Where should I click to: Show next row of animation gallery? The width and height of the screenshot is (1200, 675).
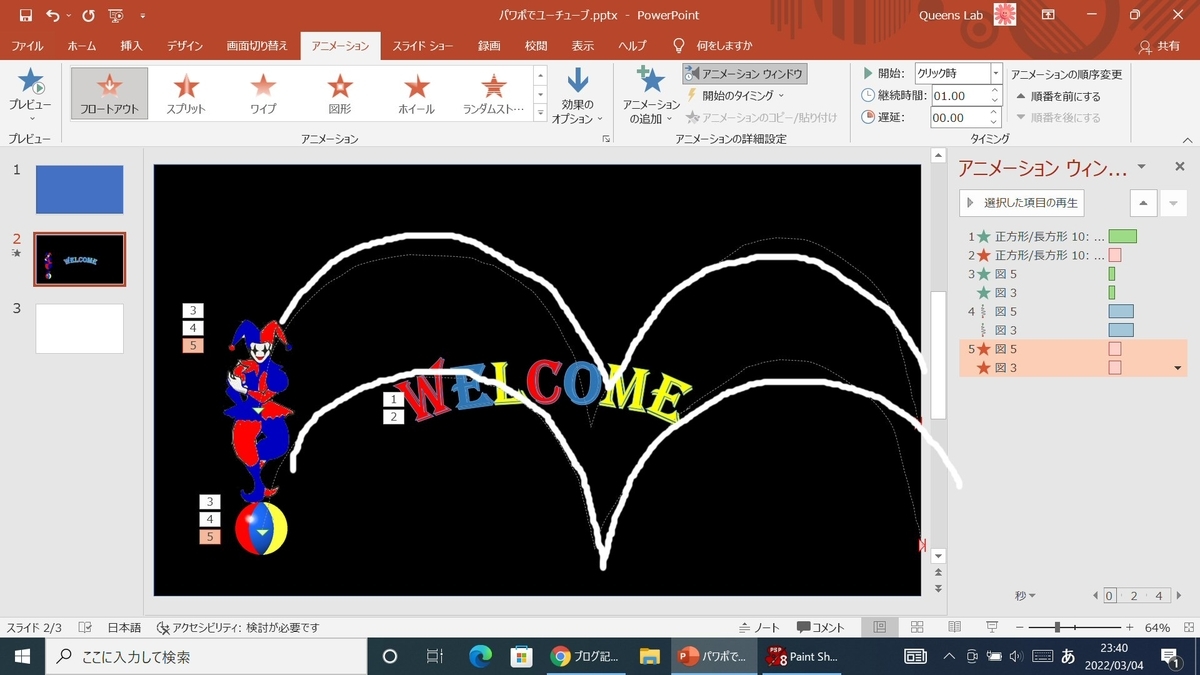pyautogui.click(x=540, y=94)
